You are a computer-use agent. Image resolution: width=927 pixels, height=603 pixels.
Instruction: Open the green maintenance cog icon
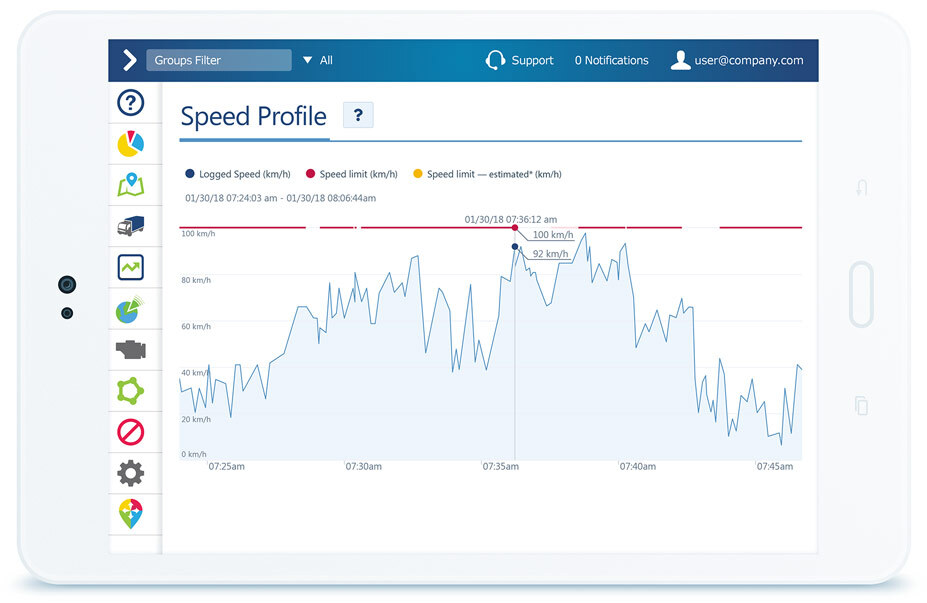point(130,390)
